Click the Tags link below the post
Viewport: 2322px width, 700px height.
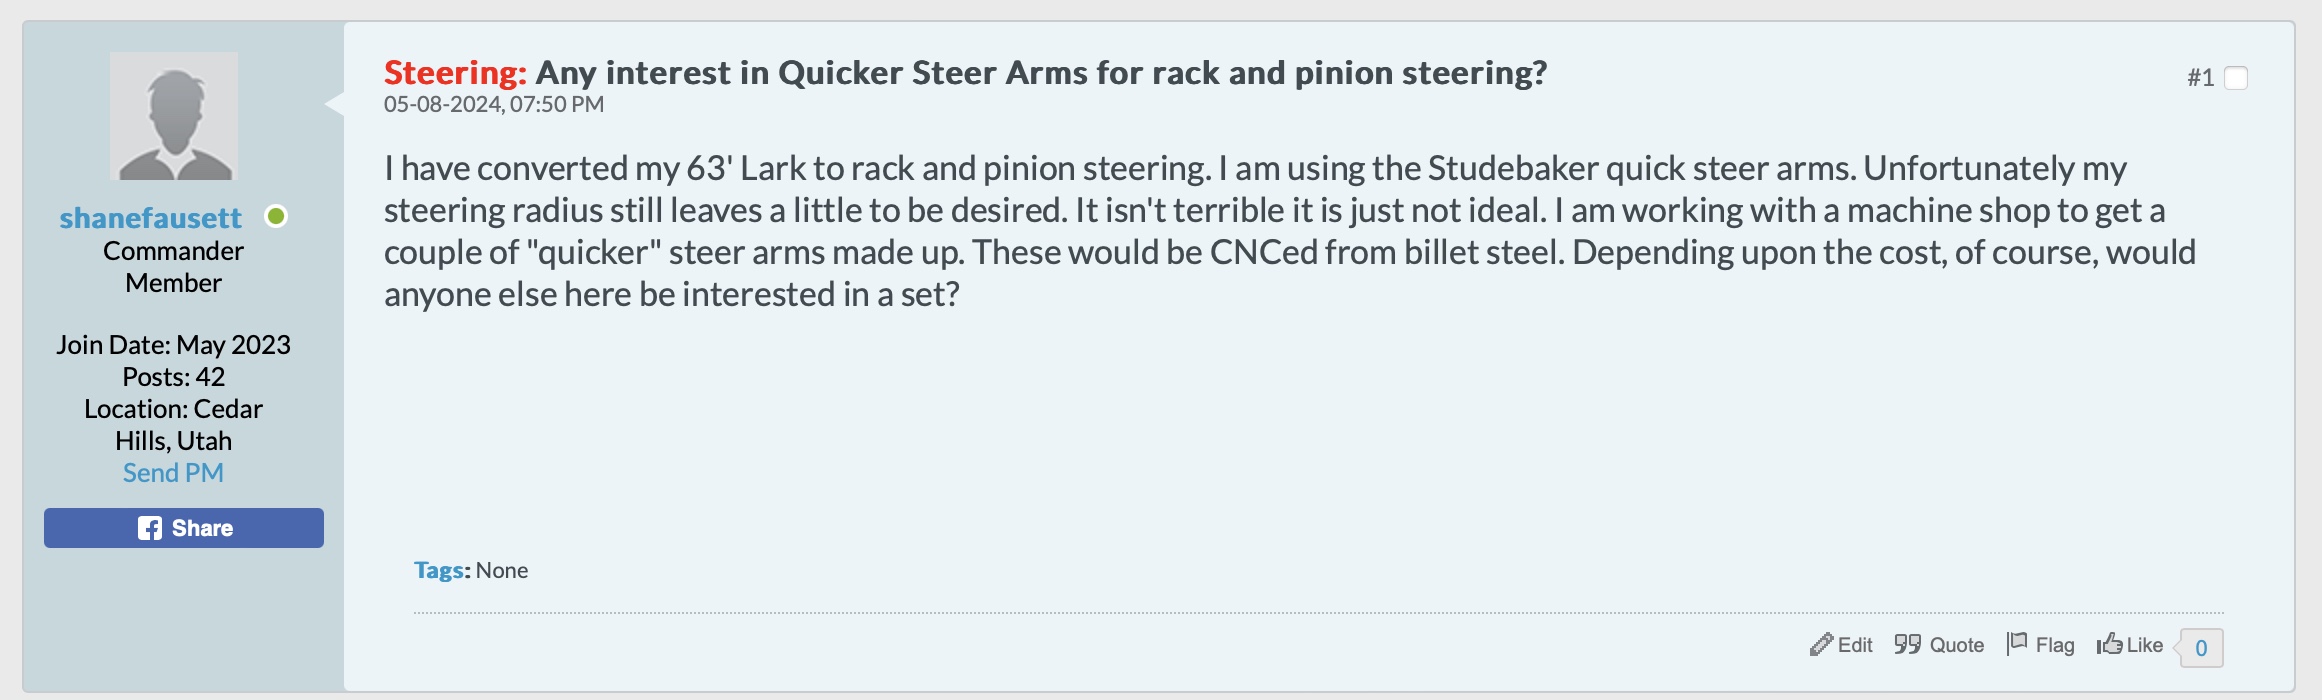(x=439, y=570)
